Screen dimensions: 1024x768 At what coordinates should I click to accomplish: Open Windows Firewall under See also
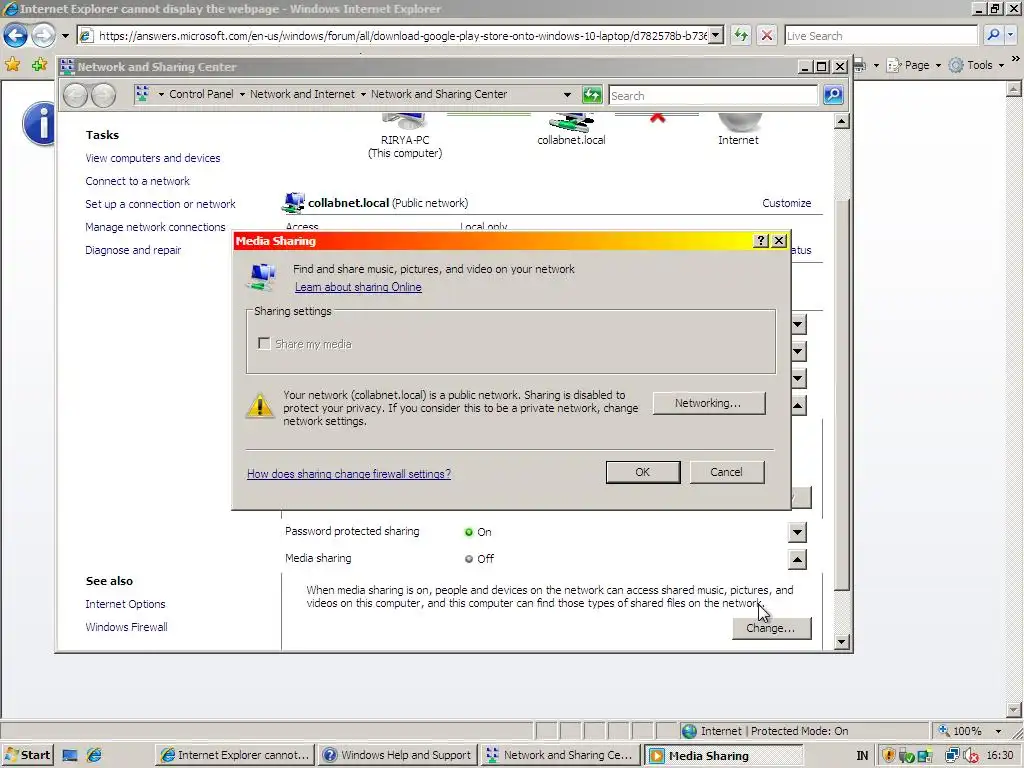click(126, 627)
